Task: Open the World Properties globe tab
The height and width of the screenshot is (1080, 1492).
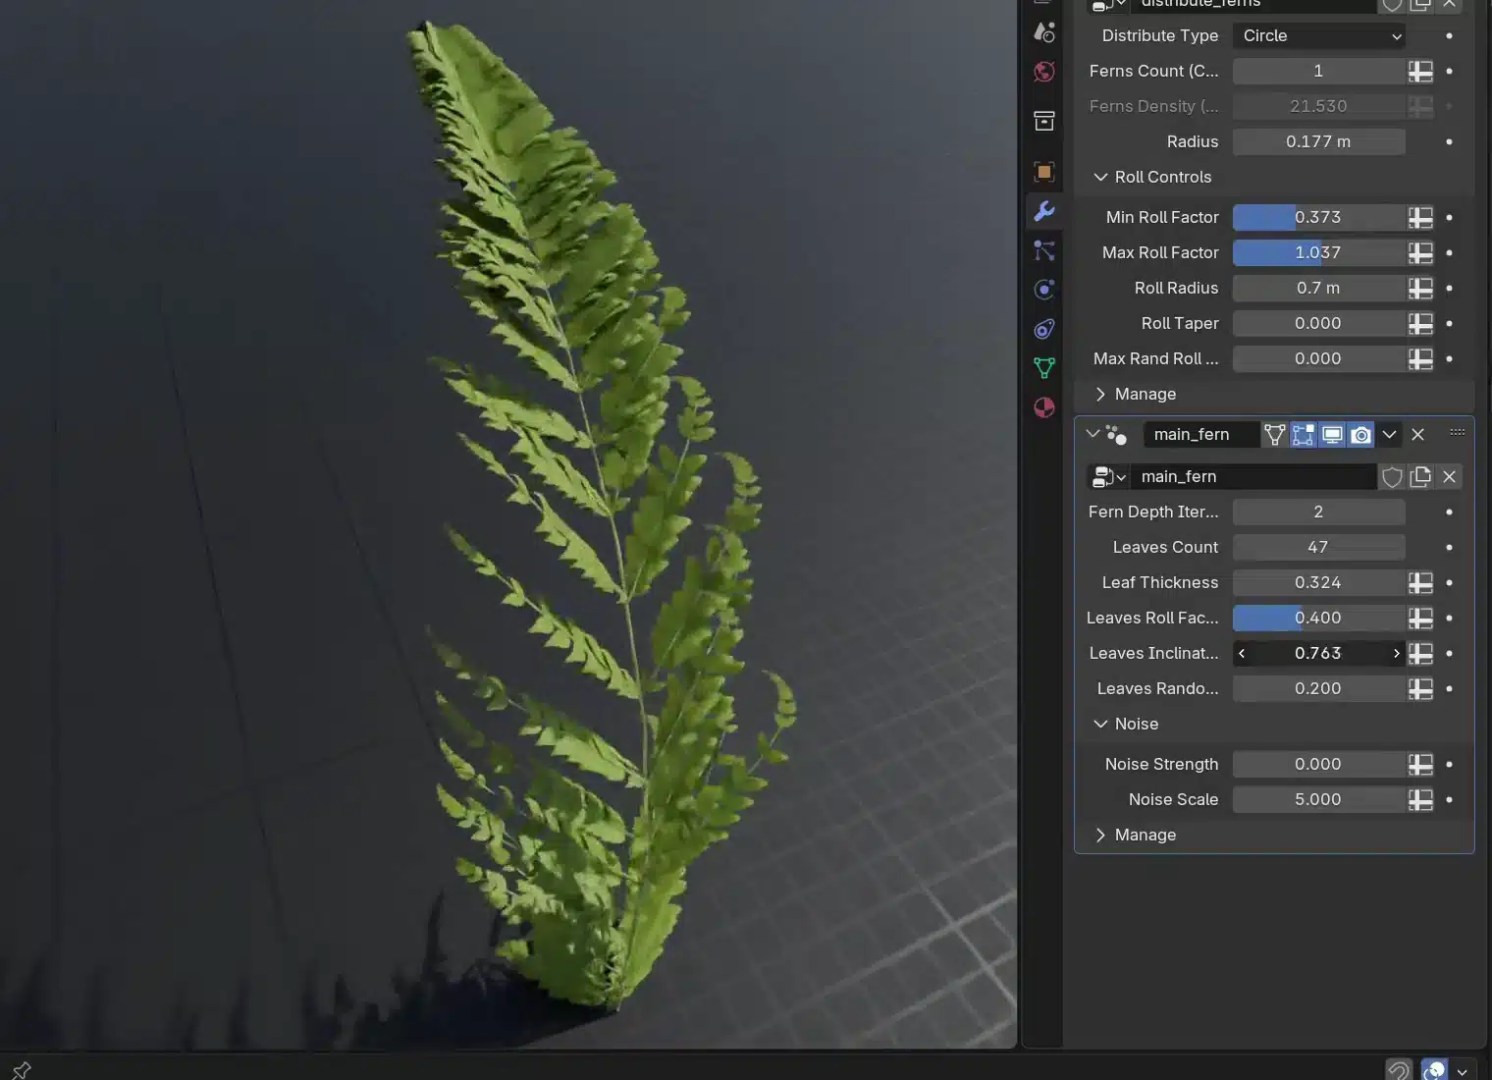Action: pyautogui.click(x=1043, y=70)
